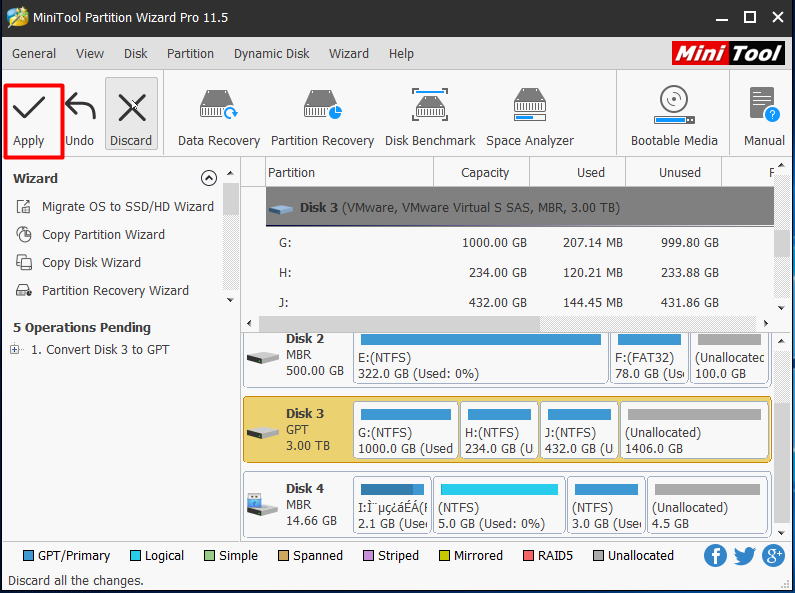
Task: Select the 5.0 GB logical NTFS partition
Action: tap(499, 505)
